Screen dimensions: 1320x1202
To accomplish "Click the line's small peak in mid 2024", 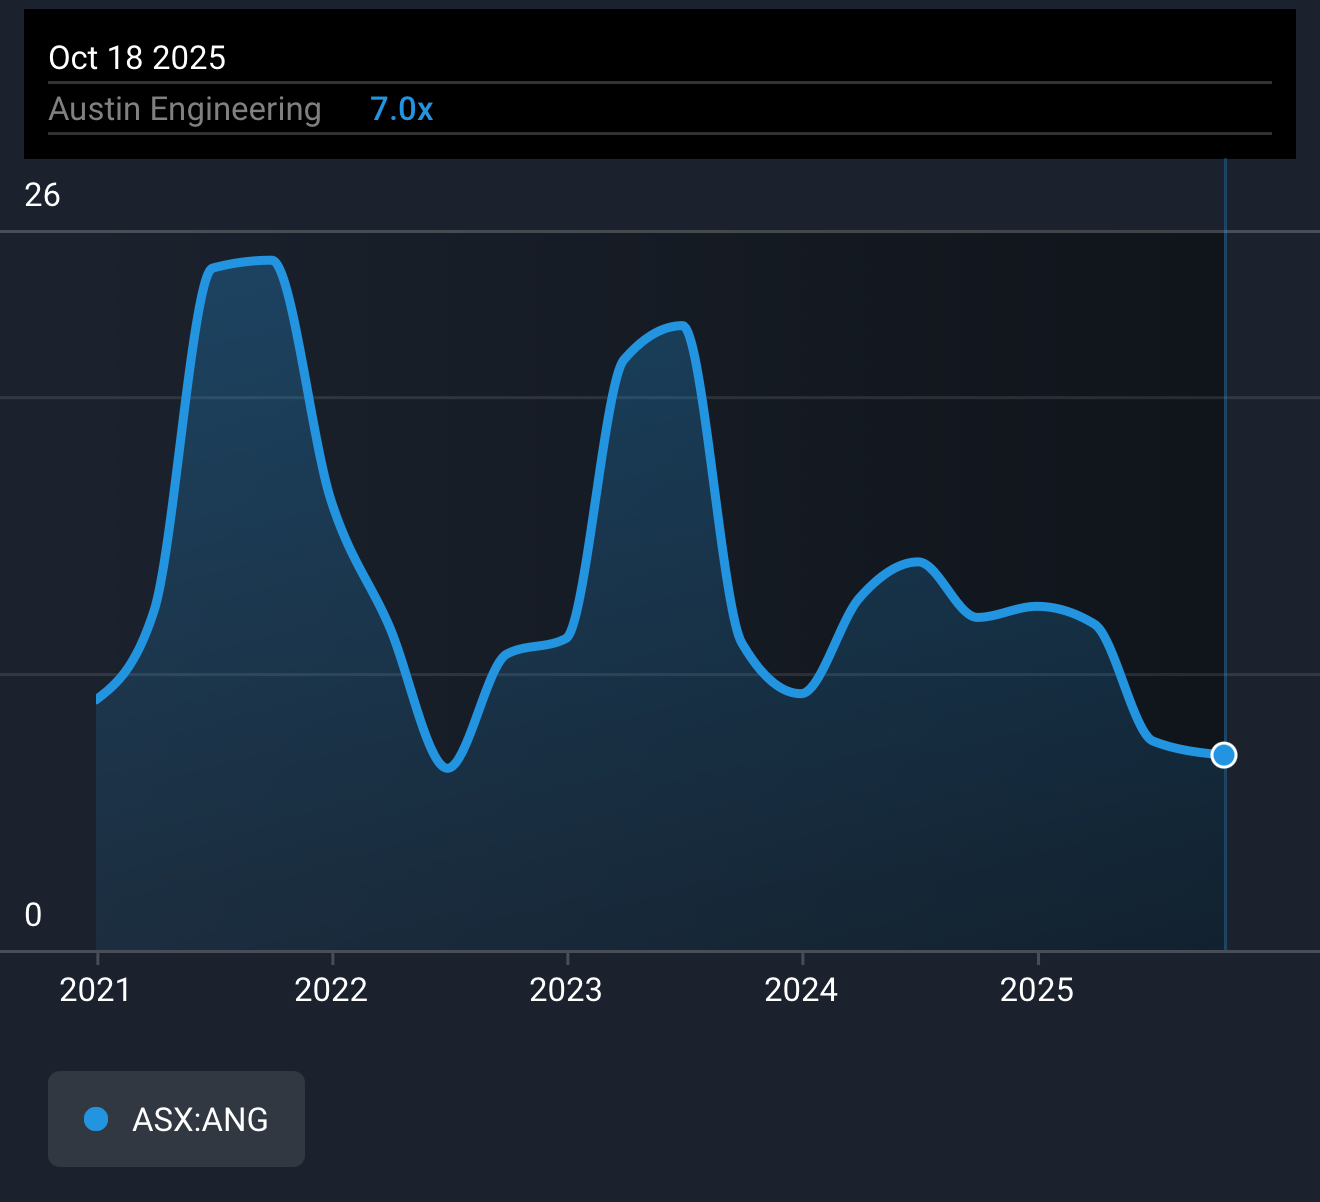I will coord(917,562).
